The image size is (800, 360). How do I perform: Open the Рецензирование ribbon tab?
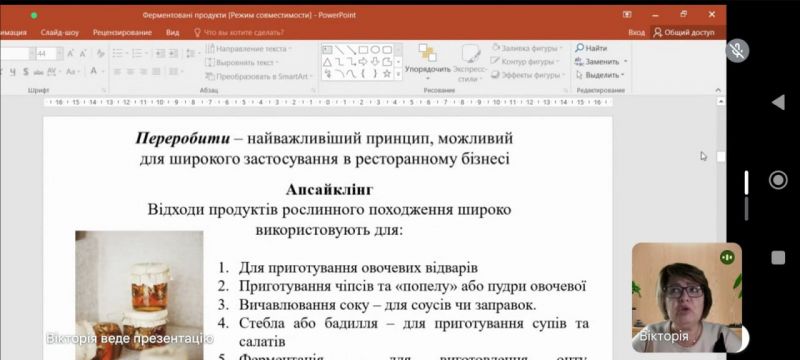(122, 33)
